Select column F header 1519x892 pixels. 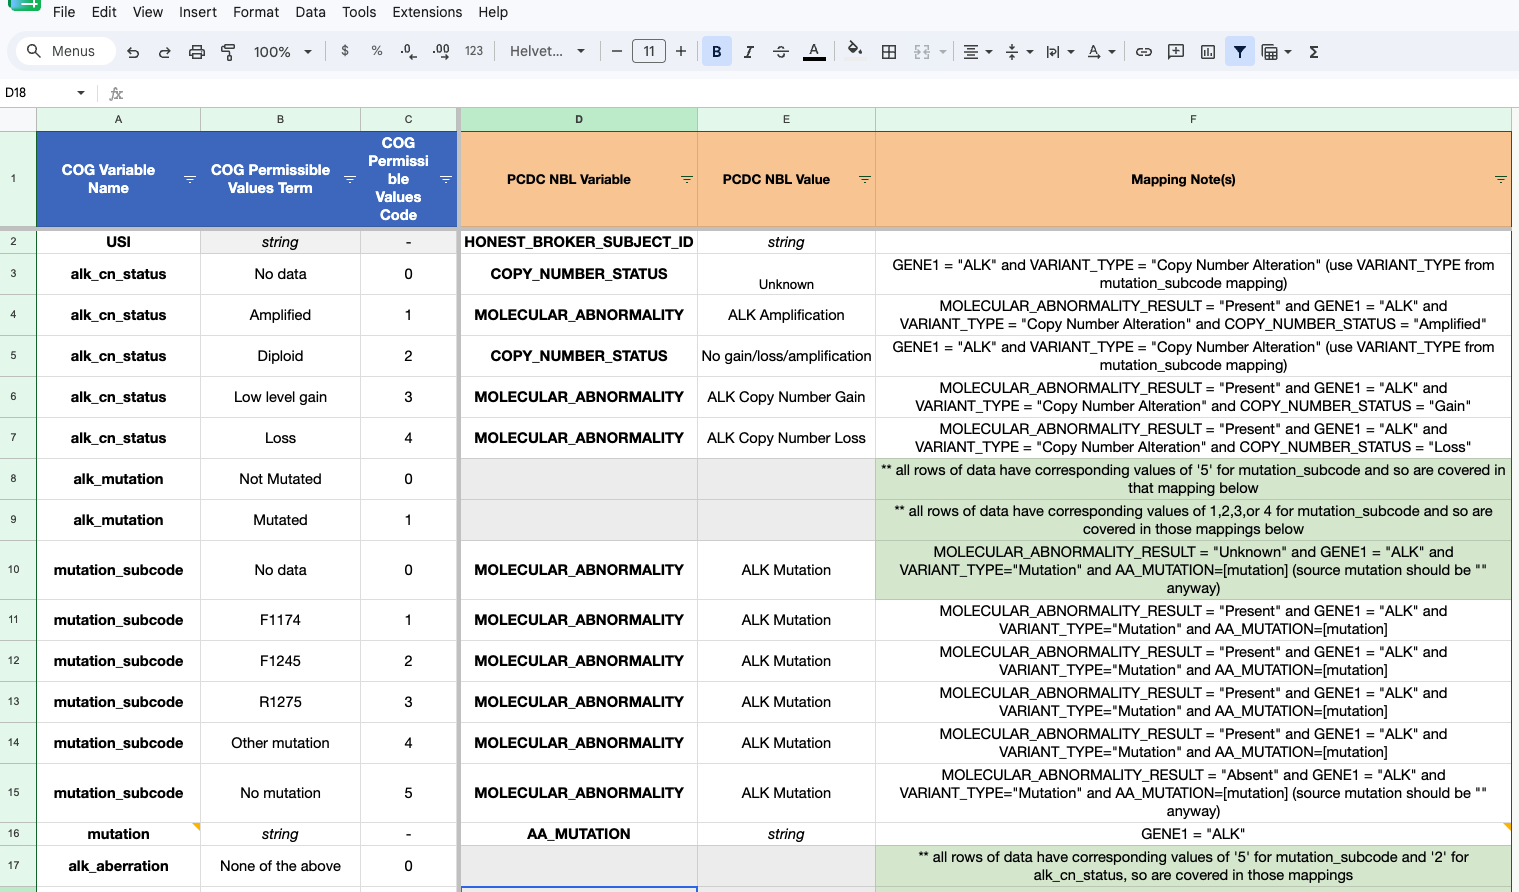point(1193,119)
